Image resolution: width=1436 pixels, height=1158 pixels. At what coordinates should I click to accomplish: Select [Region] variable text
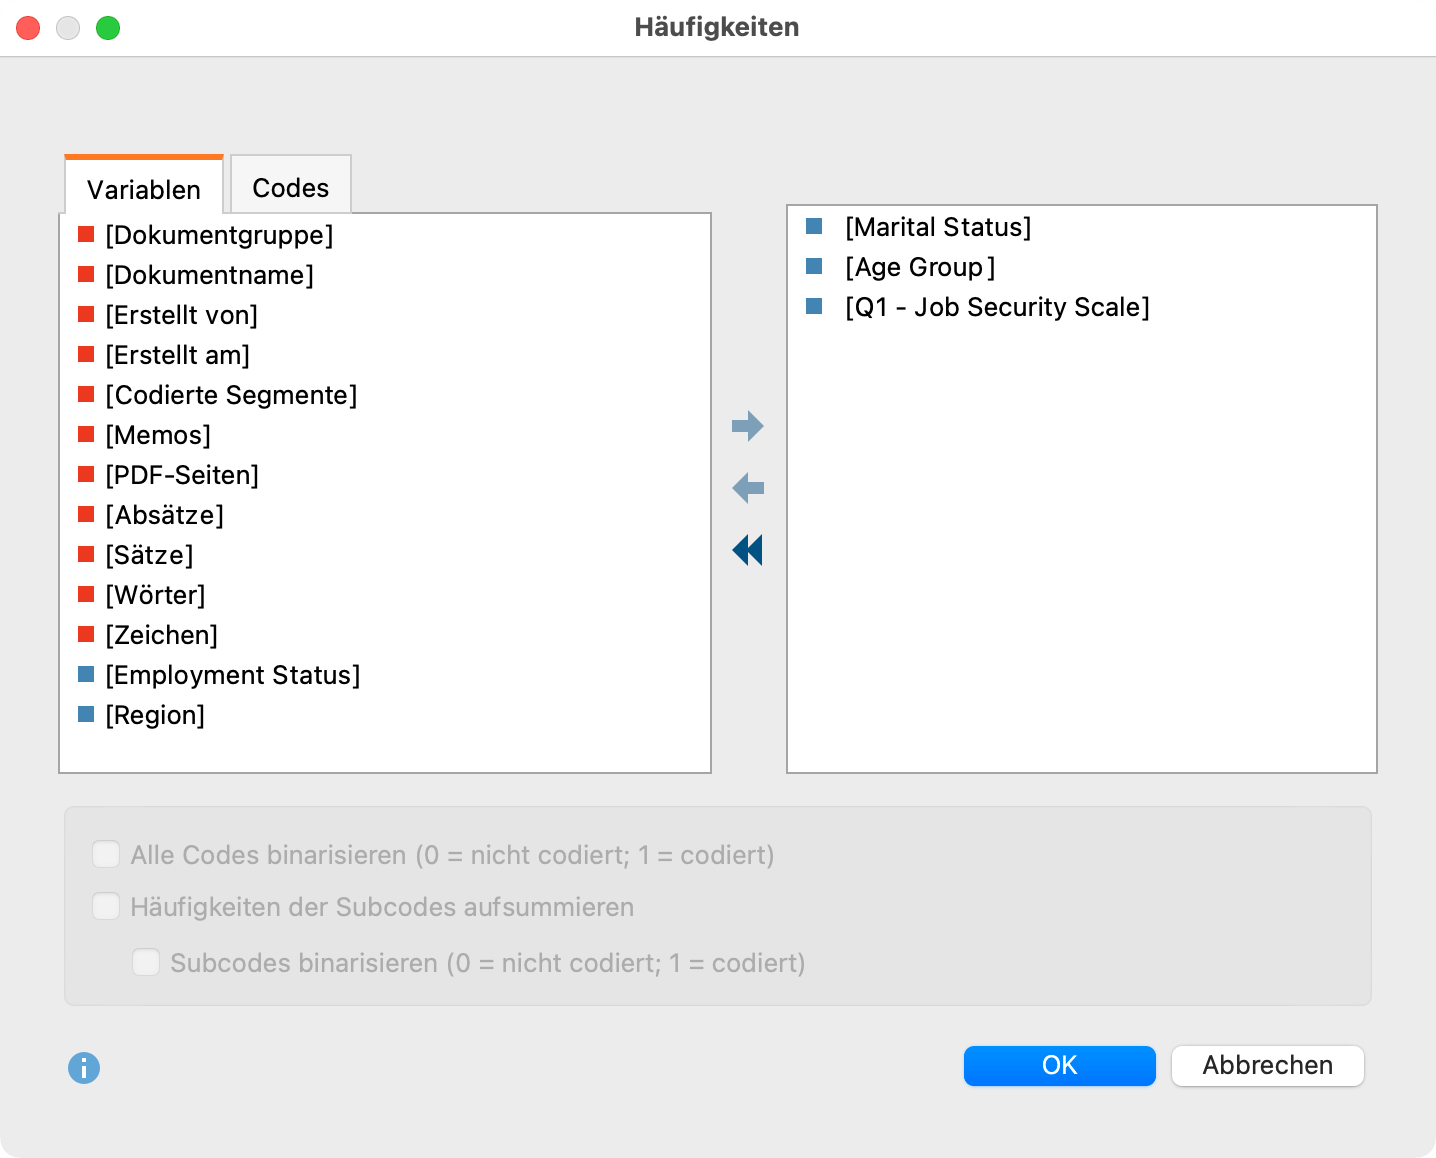pyautogui.click(x=155, y=715)
